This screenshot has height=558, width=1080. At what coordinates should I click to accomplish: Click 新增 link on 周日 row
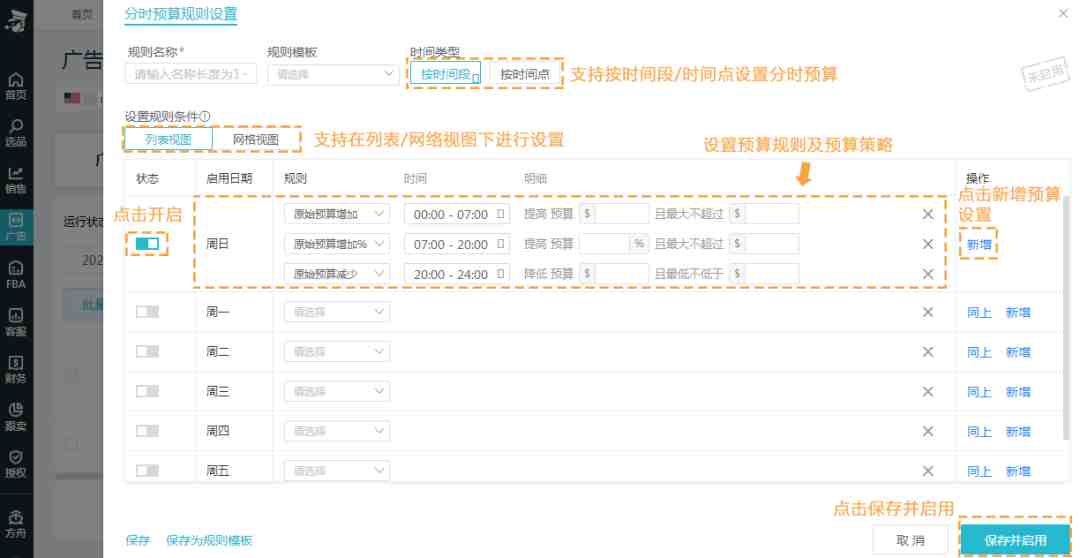coord(979,244)
